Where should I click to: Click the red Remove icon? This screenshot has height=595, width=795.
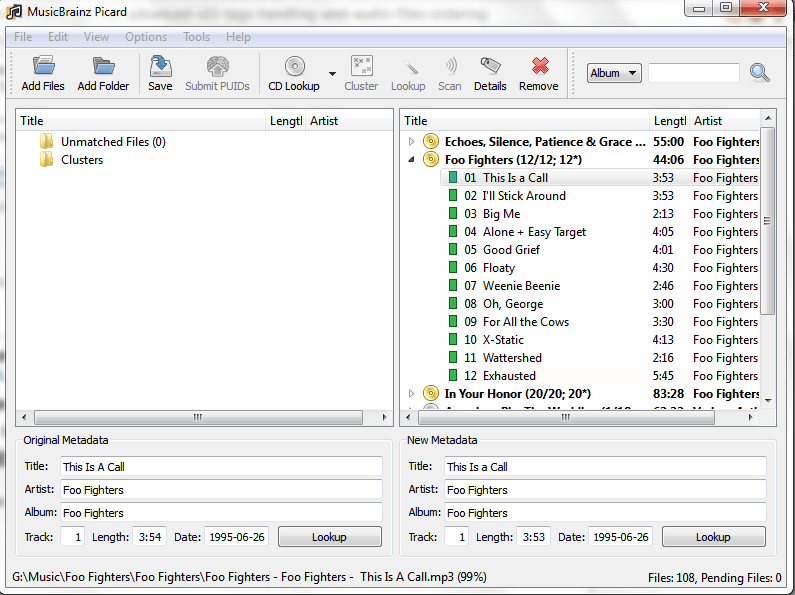(x=539, y=67)
